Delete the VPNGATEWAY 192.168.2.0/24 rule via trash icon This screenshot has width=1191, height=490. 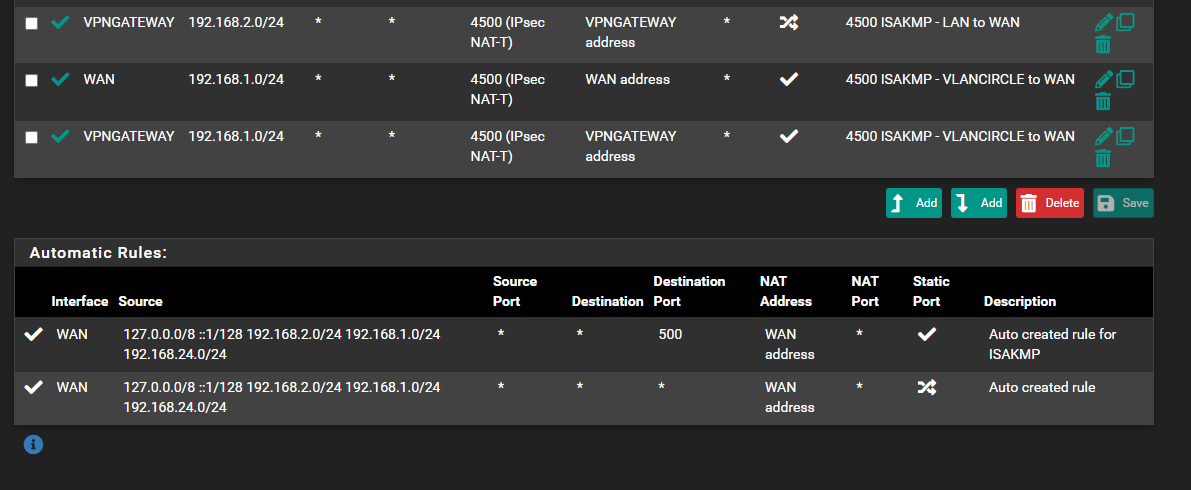click(1103, 45)
